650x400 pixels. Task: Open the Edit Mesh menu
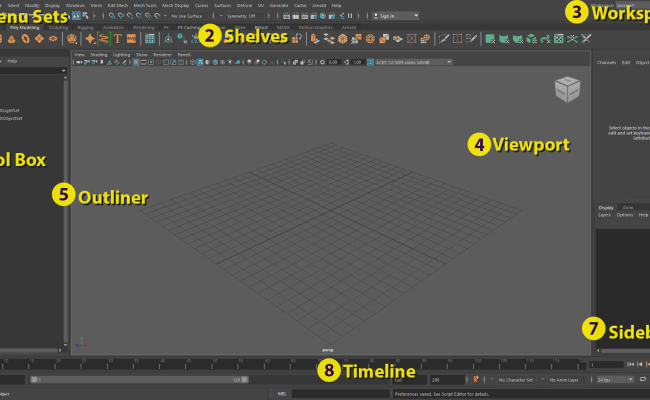pyautogui.click(x=118, y=5)
